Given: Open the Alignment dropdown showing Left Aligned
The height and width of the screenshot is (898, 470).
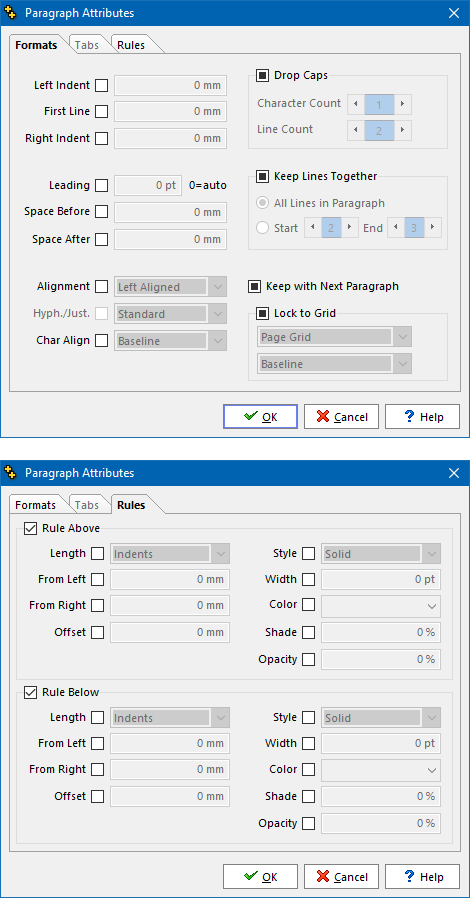Looking at the screenshot, I should 171,287.
